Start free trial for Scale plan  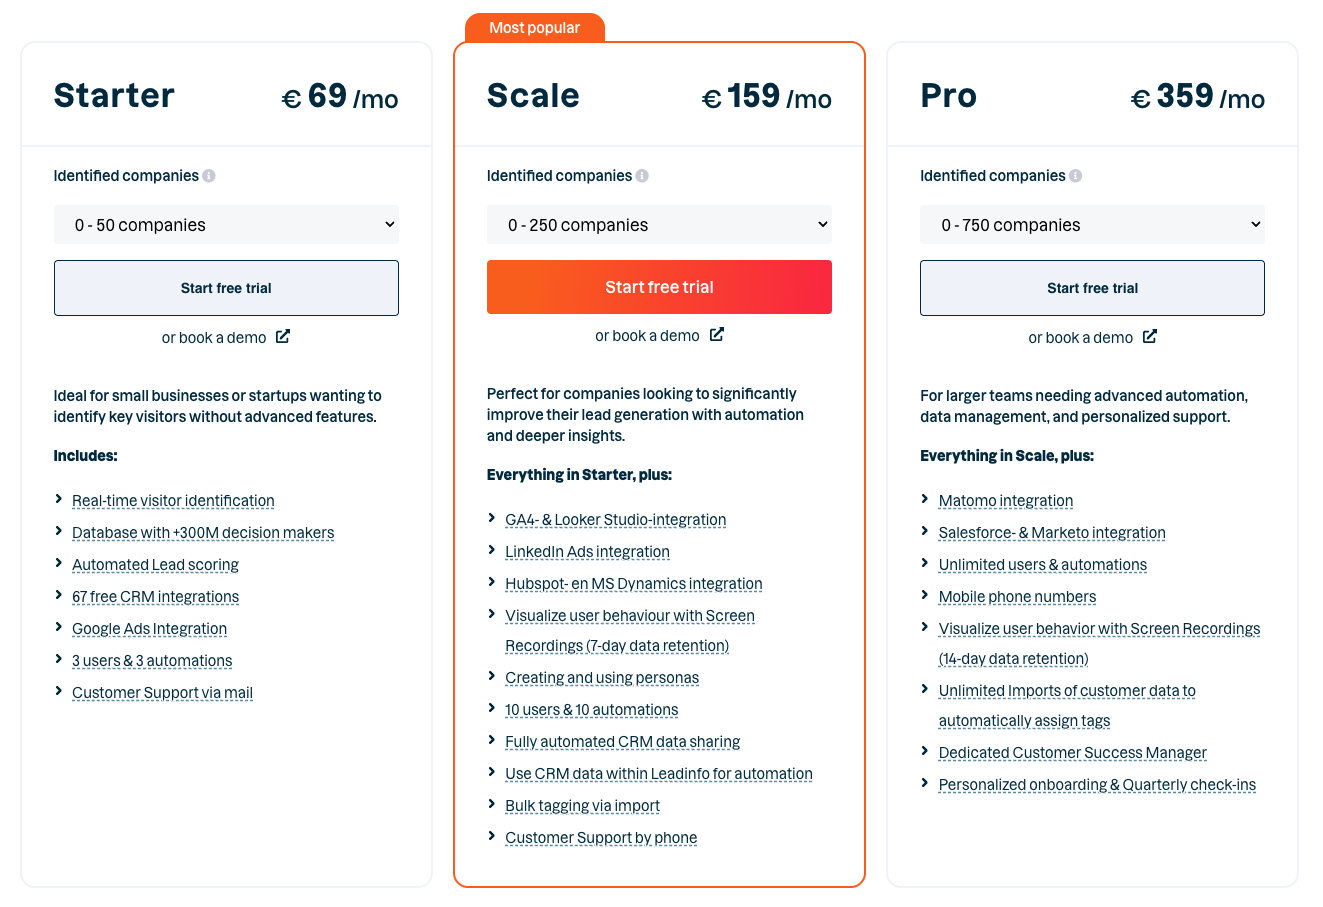point(659,287)
